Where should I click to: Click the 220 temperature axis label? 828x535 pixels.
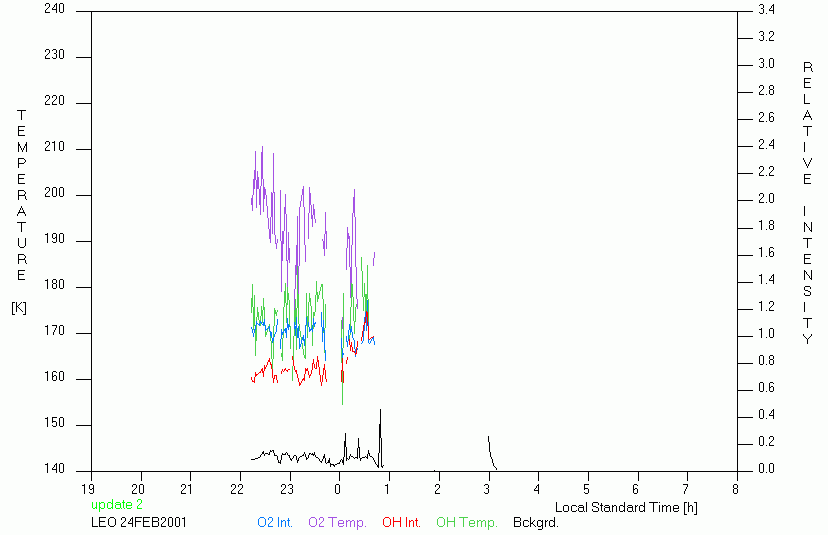pos(54,101)
